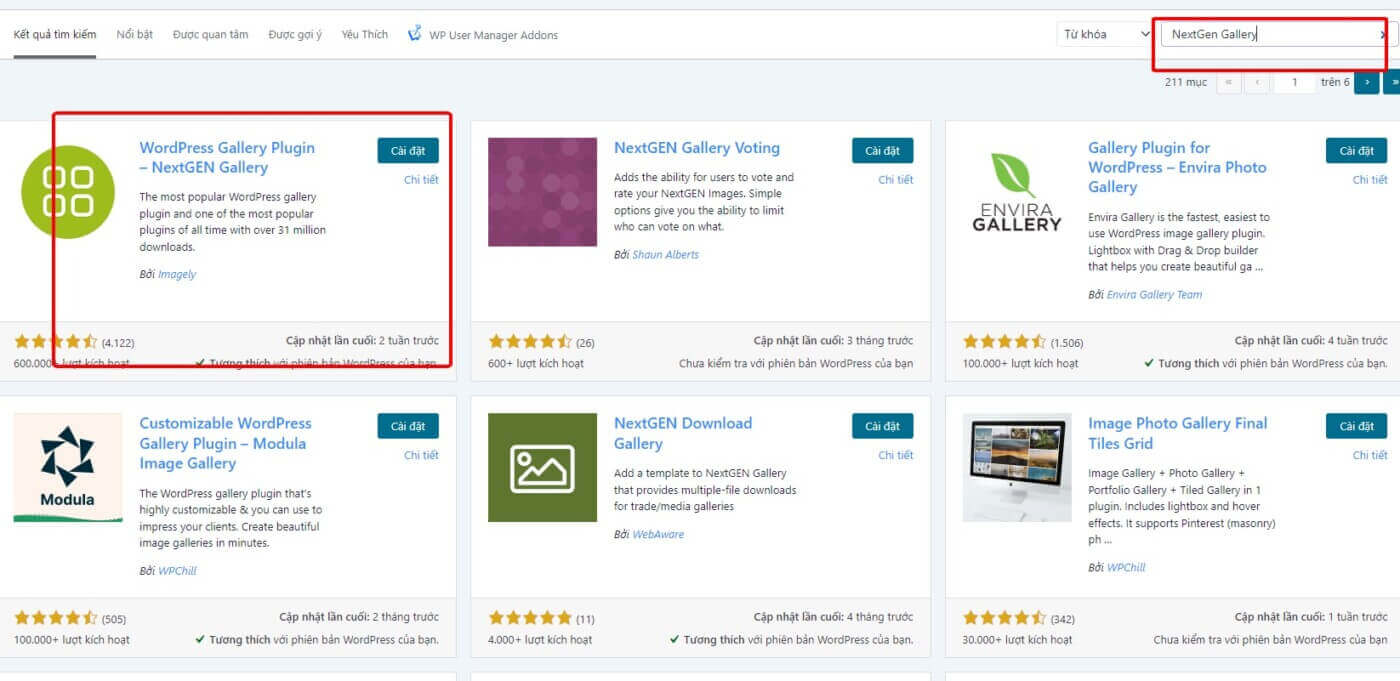Image resolution: width=1400 pixels, height=681 pixels.
Task: Open the NextGEN Download Gallery image icon
Action: [x=542, y=467]
